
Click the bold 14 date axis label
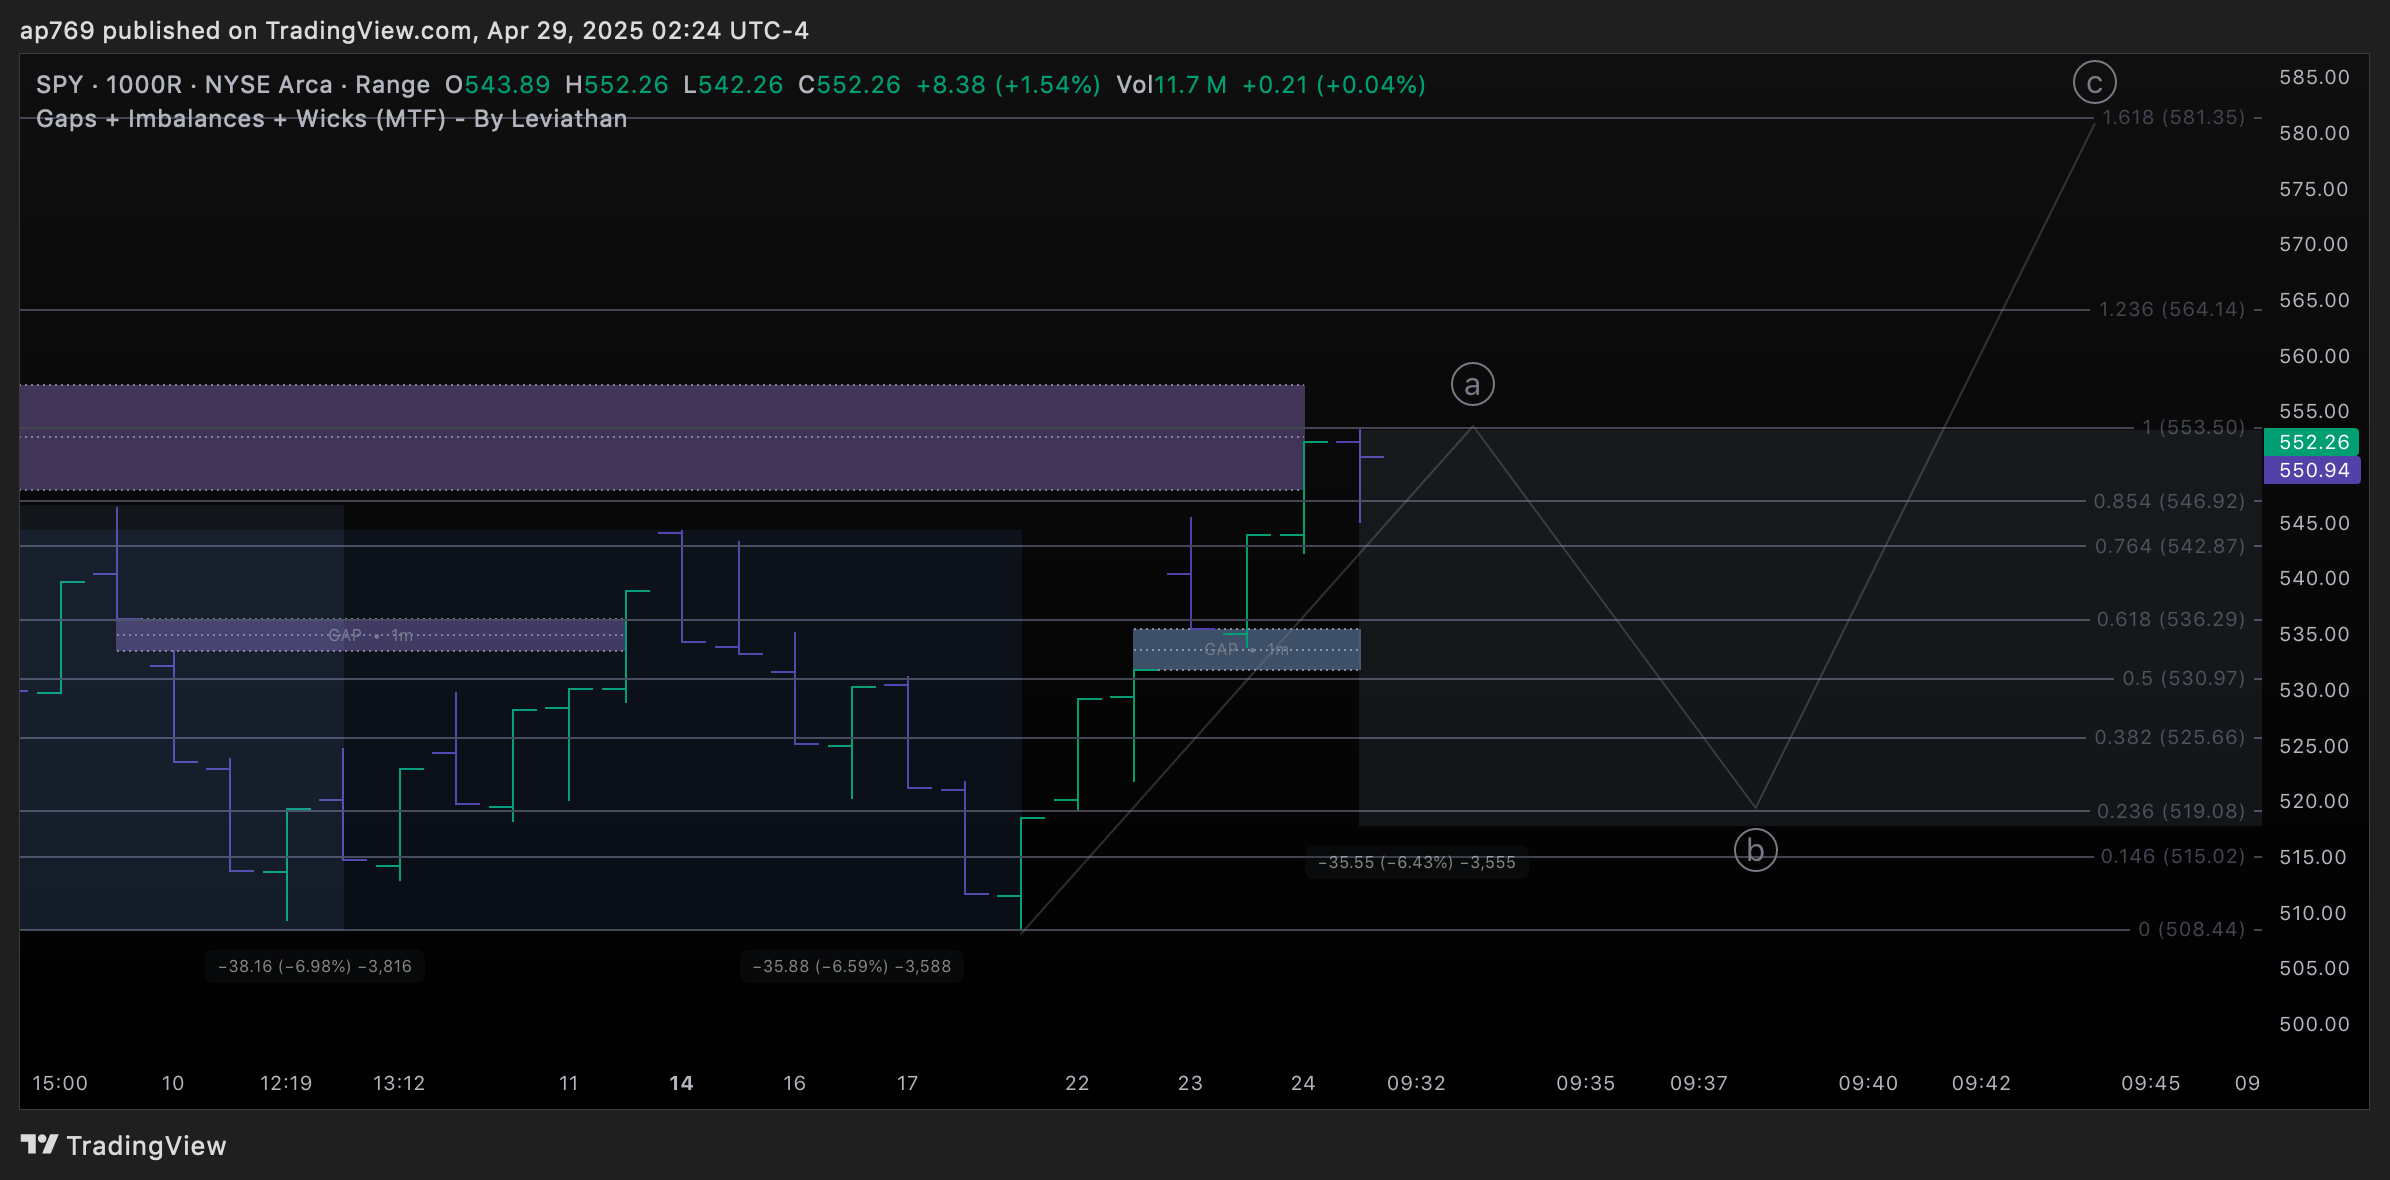point(681,1083)
